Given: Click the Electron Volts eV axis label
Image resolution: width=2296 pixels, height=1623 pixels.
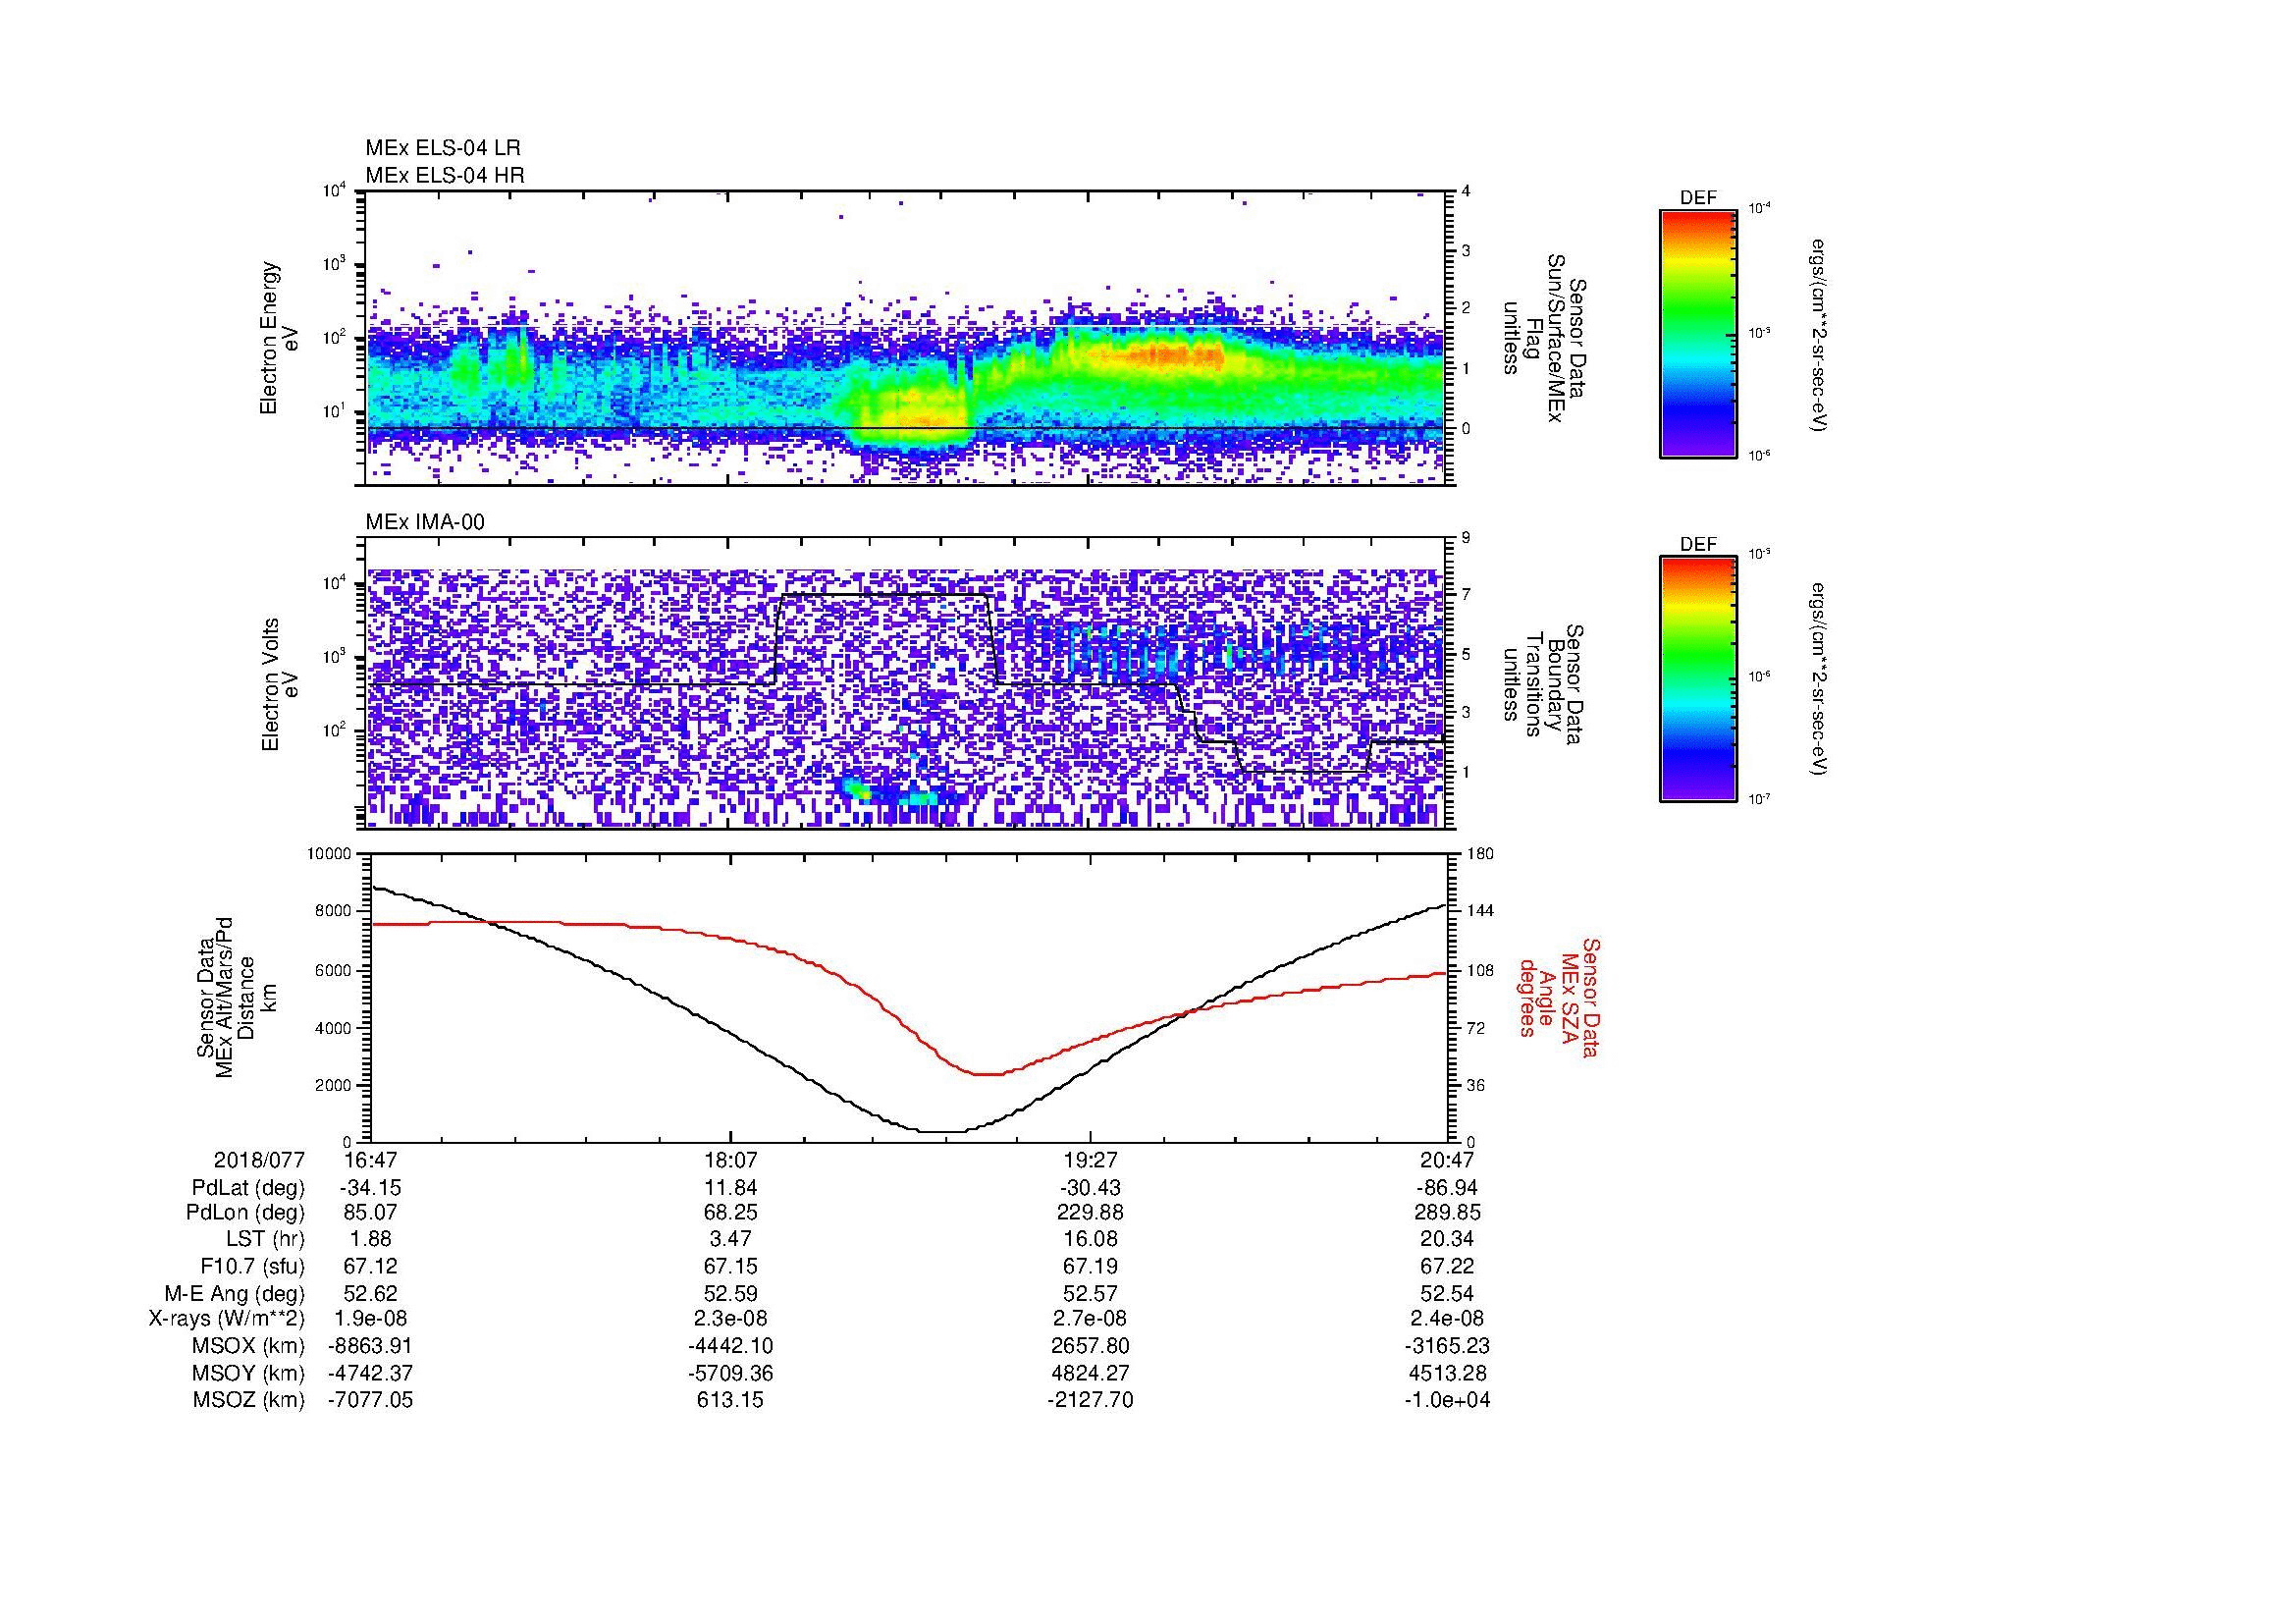Looking at the screenshot, I should (x=279, y=685).
